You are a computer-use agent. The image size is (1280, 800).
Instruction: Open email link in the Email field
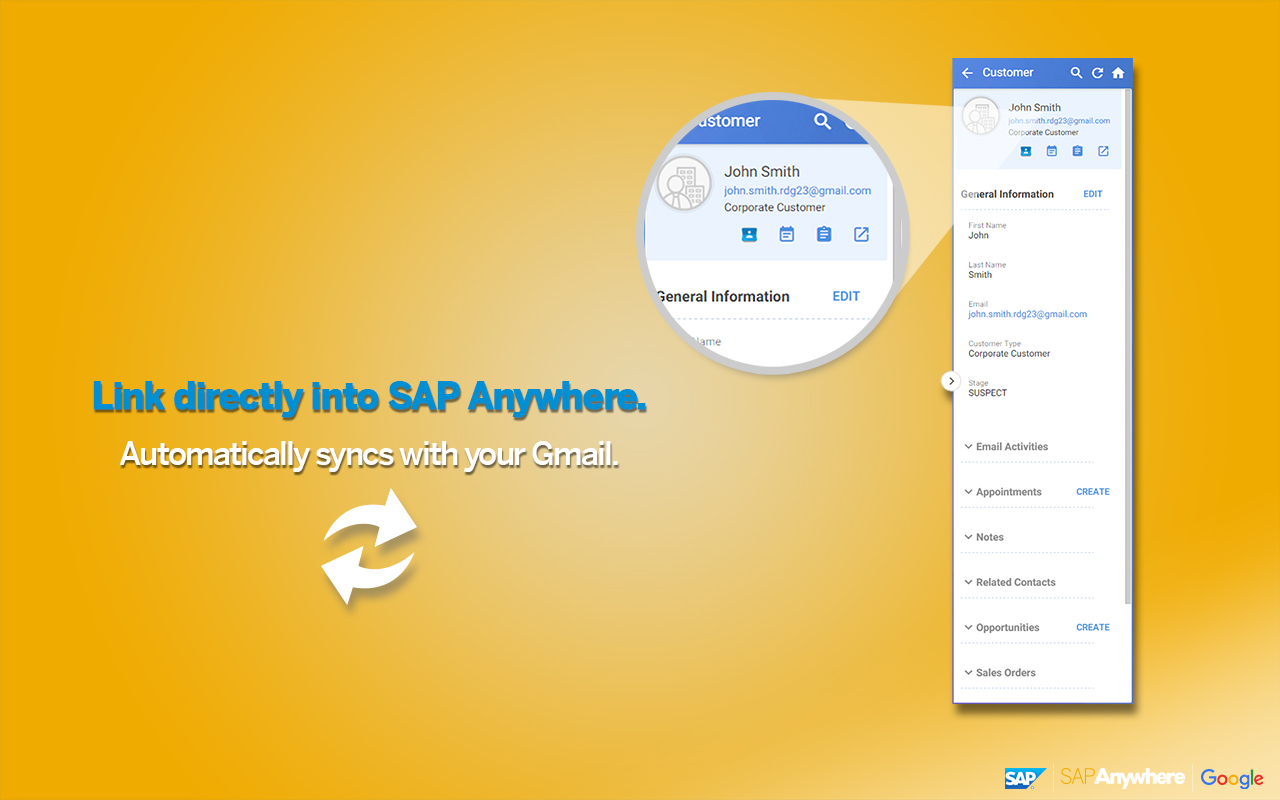pyautogui.click(x=1027, y=314)
